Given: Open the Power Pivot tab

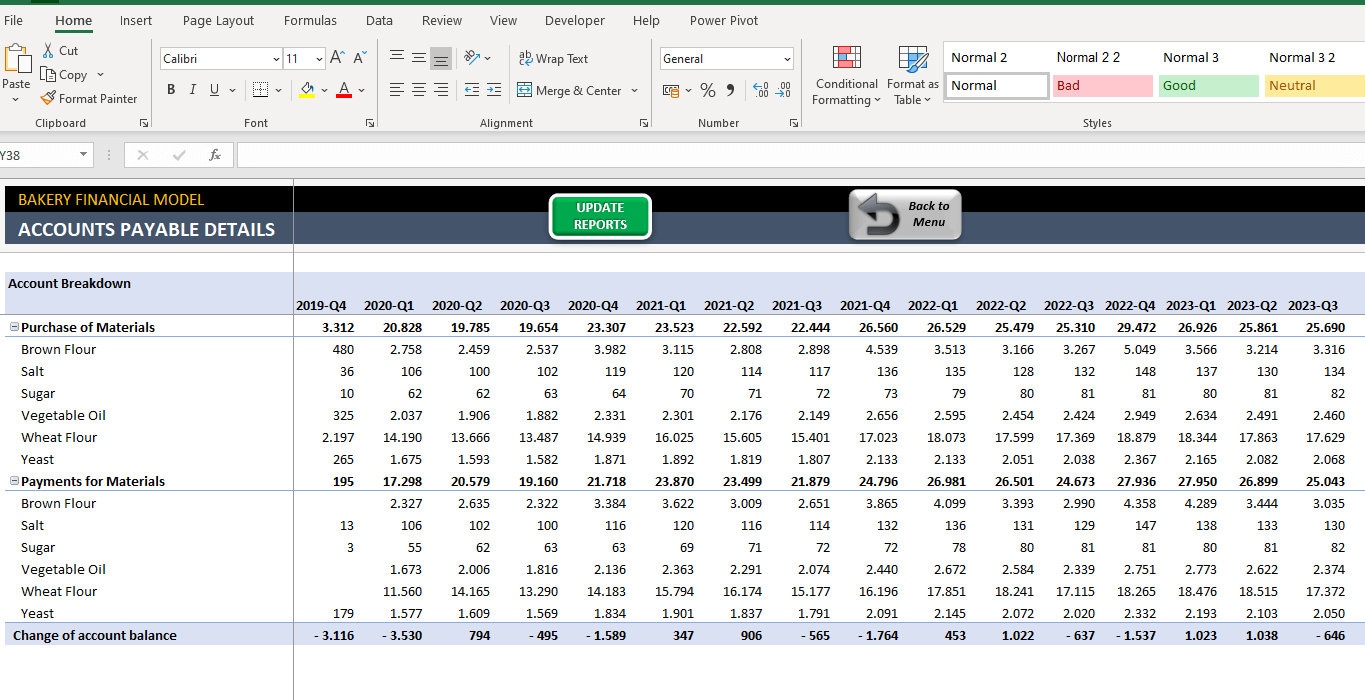Looking at the screenshot, I should click(723, 19).
